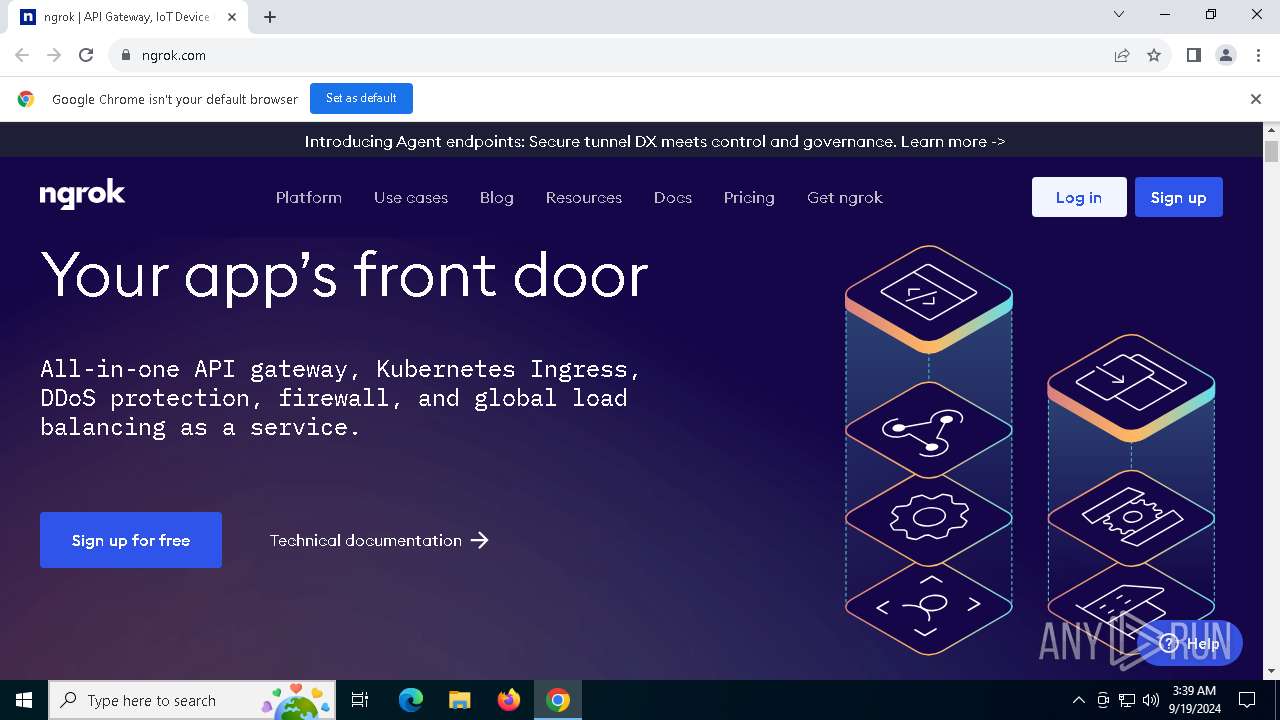Screen dimensions: 1280x720
Task: Open the Chrome three-dot menu
Action: click(1258, 55)
